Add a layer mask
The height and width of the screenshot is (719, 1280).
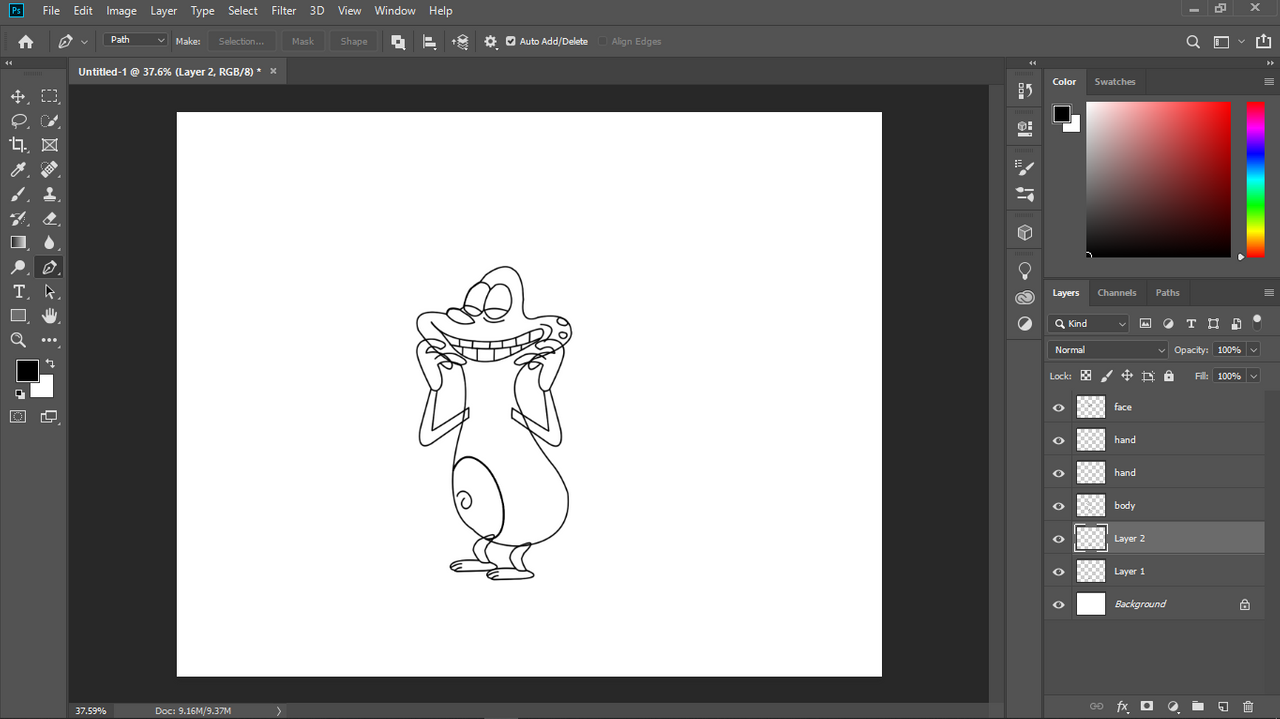[1148, 706]
